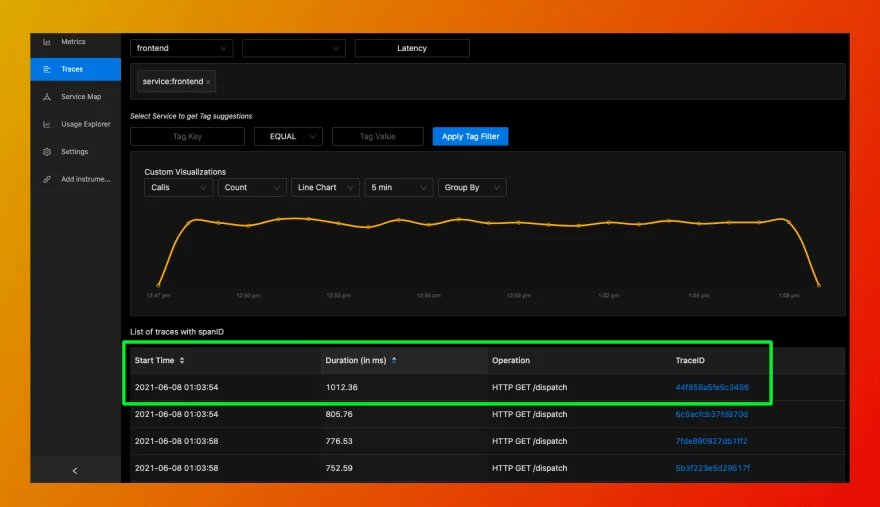Click the Service Map node icon
Image resolution: width=880 pixels, height=507 pixels.
pyautogui.click(x=47, y=97)
